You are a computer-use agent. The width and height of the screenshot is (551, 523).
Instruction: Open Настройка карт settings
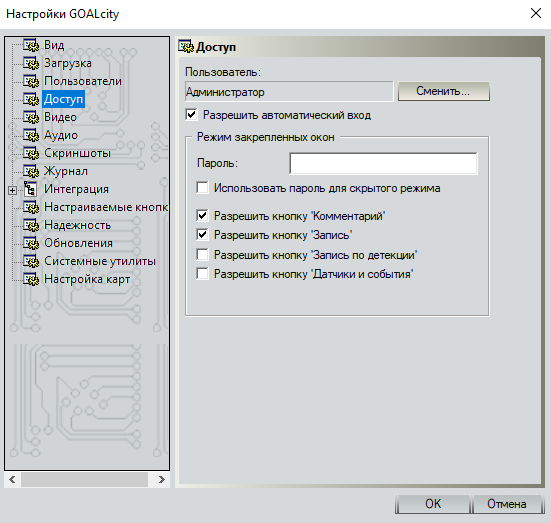[87, 279]
